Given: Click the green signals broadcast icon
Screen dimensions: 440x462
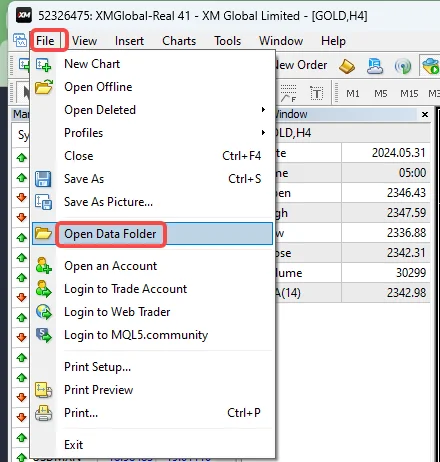Looking at the screenshot, I should [403, 66].
